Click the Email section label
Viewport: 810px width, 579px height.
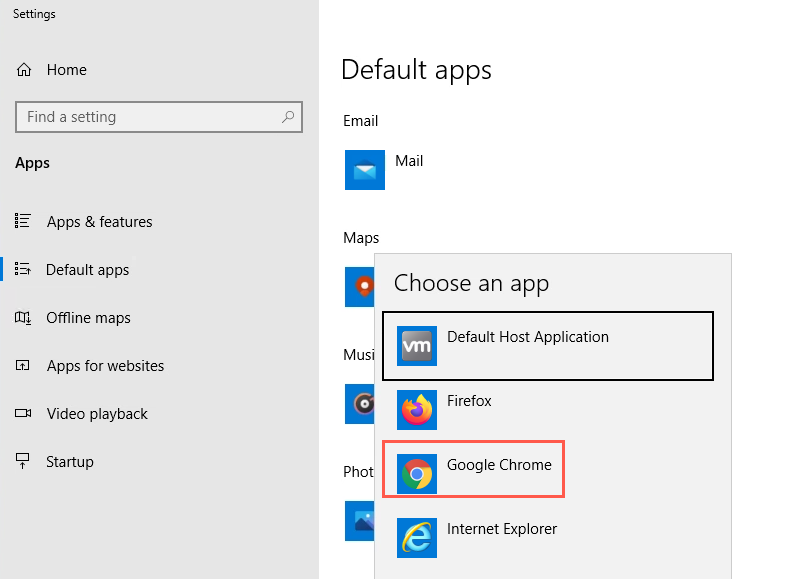click(x=361, y=121)
